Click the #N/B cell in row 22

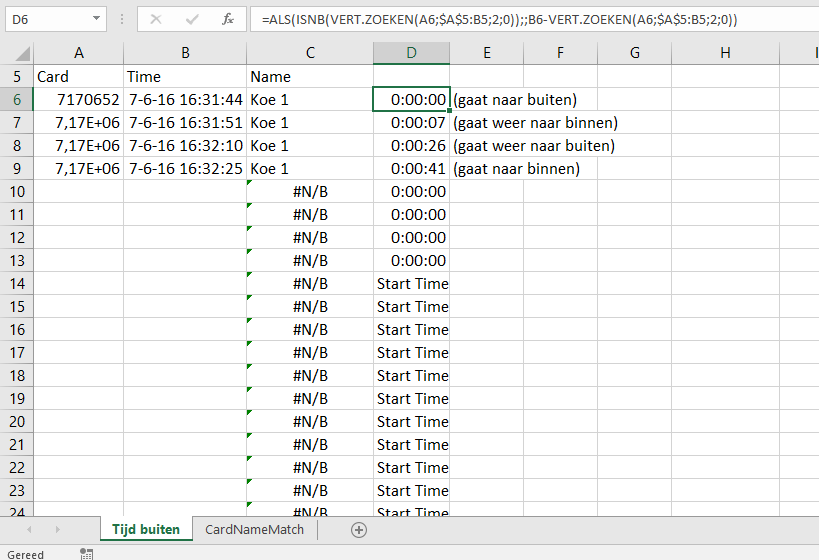[310, 468]
